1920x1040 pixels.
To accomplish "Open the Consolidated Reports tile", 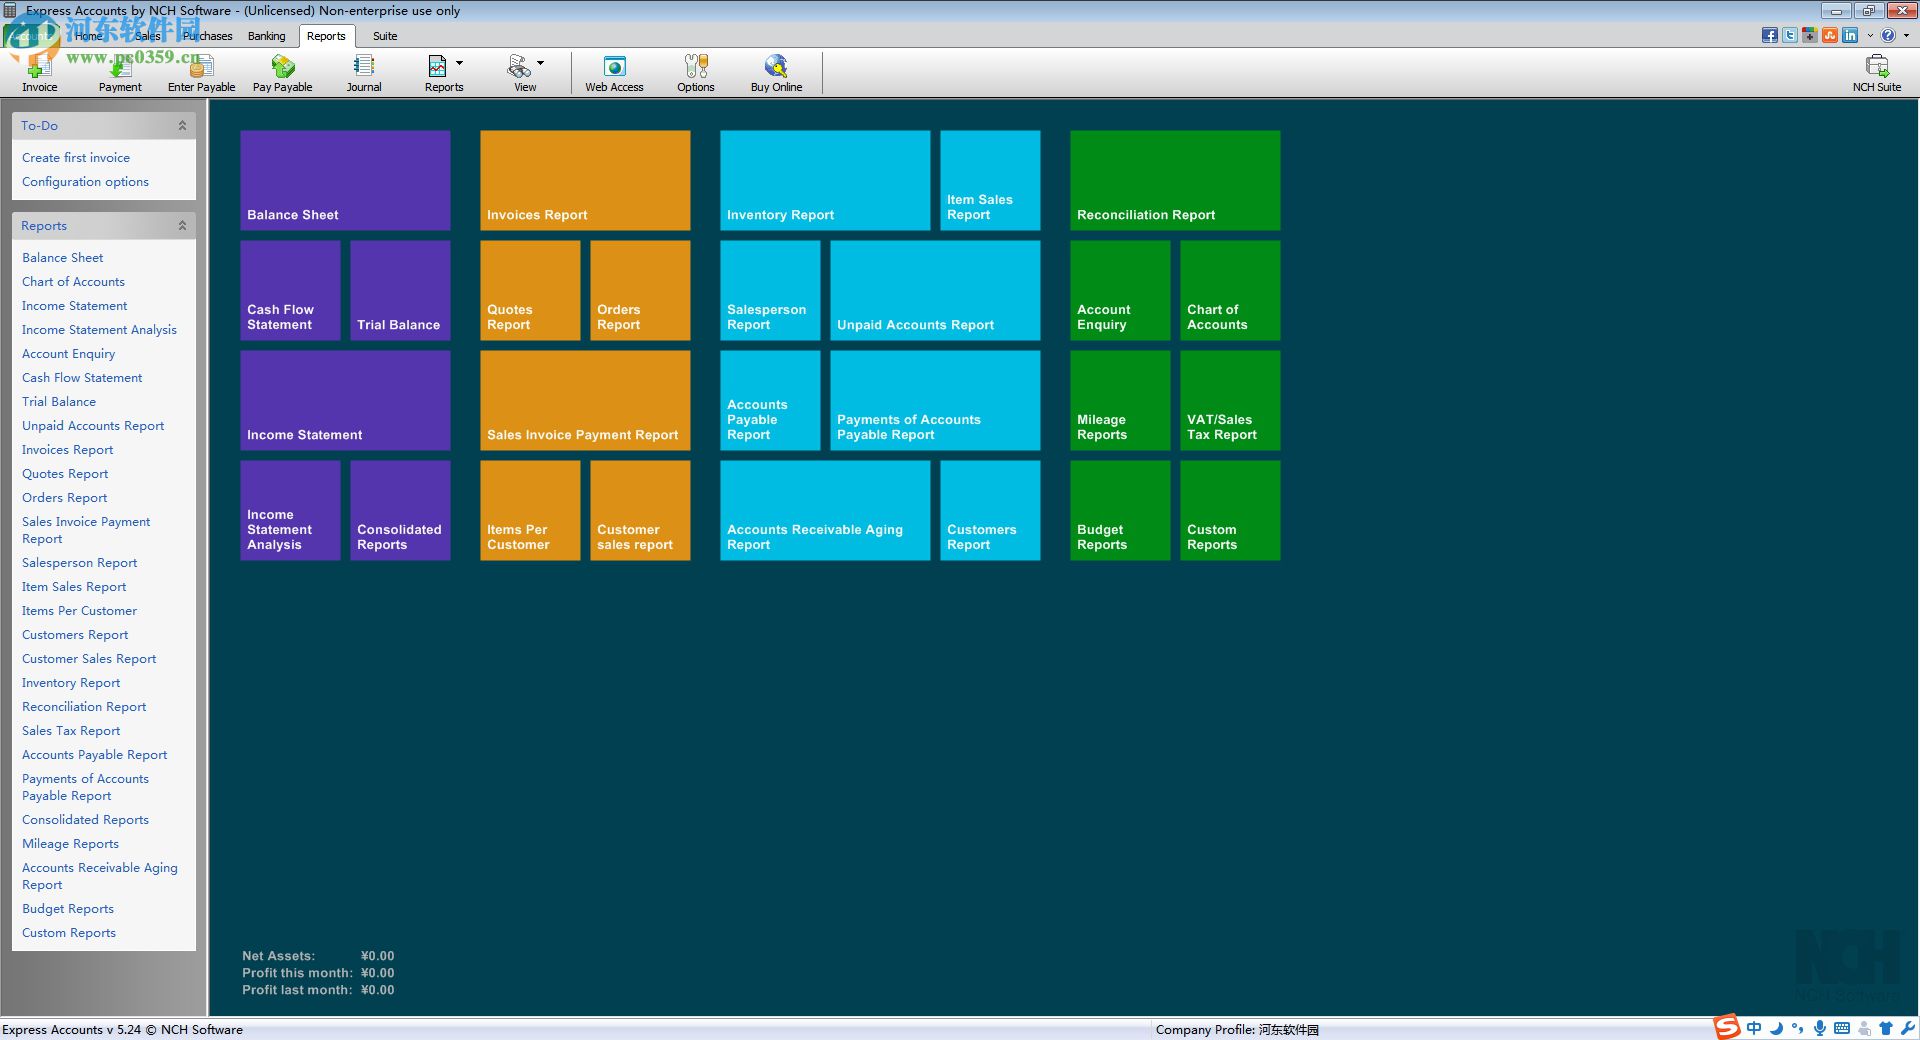I will tap(400, 510).
